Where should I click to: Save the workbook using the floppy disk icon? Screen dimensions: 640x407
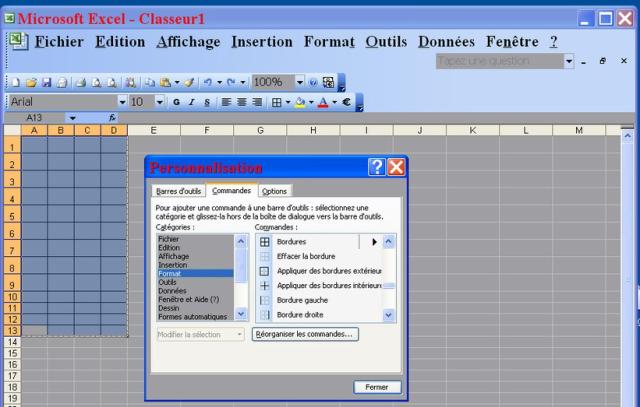[x=47, y=82]
